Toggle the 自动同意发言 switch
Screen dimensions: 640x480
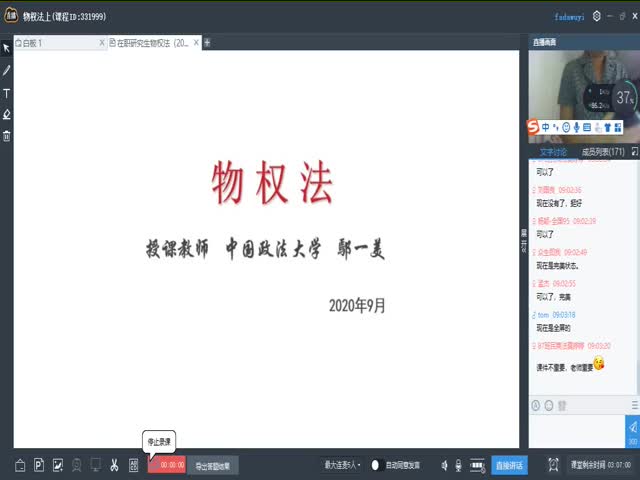(376, 465)
